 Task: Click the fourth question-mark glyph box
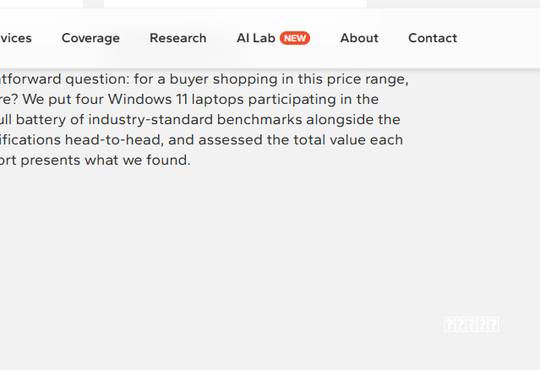[x=482, y=325]
